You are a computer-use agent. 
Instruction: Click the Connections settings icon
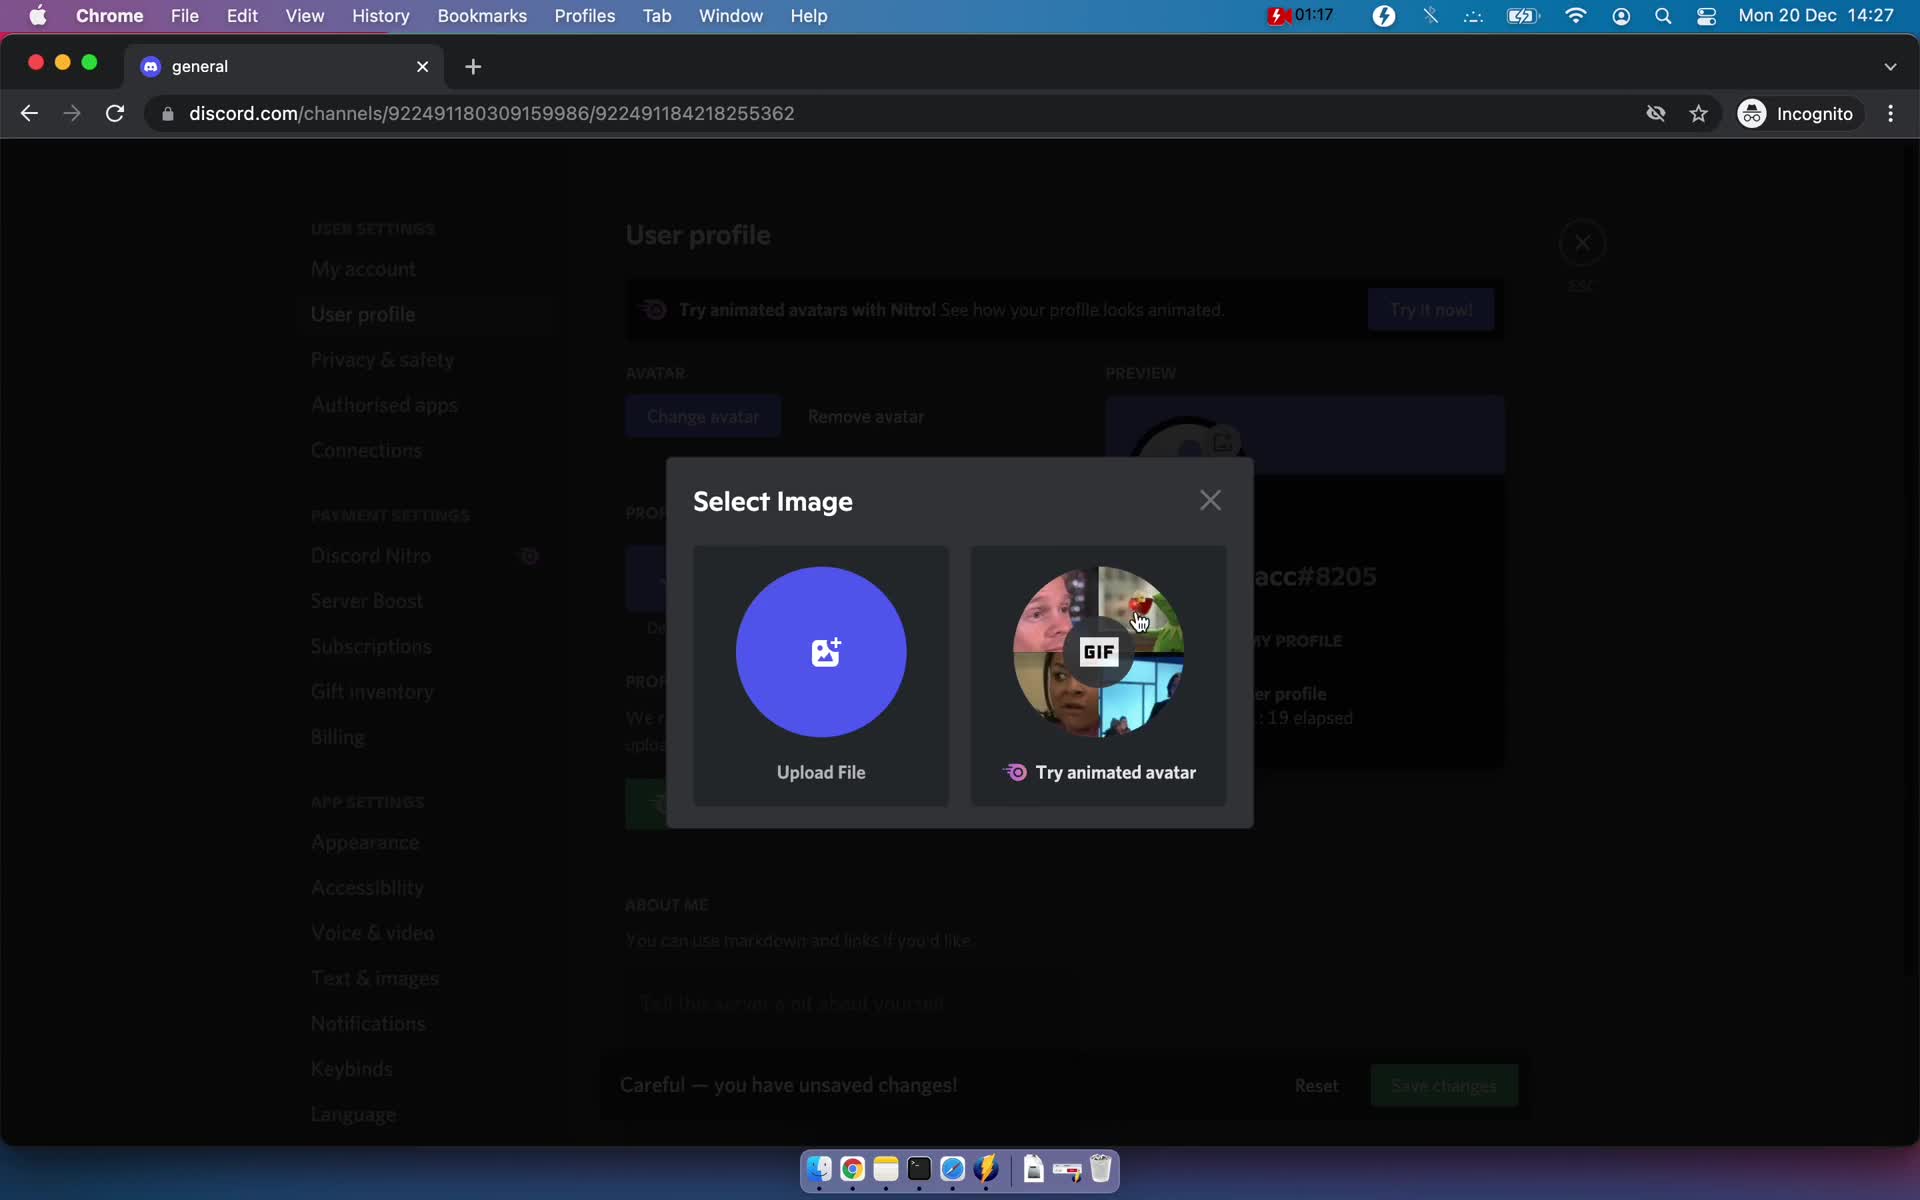(365, 449)
